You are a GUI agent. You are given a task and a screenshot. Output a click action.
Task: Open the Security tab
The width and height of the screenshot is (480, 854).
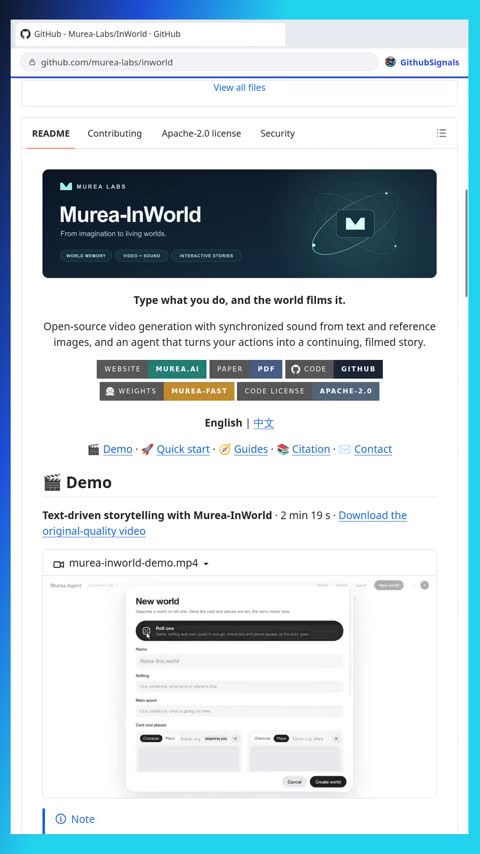(x=277, y=133)
